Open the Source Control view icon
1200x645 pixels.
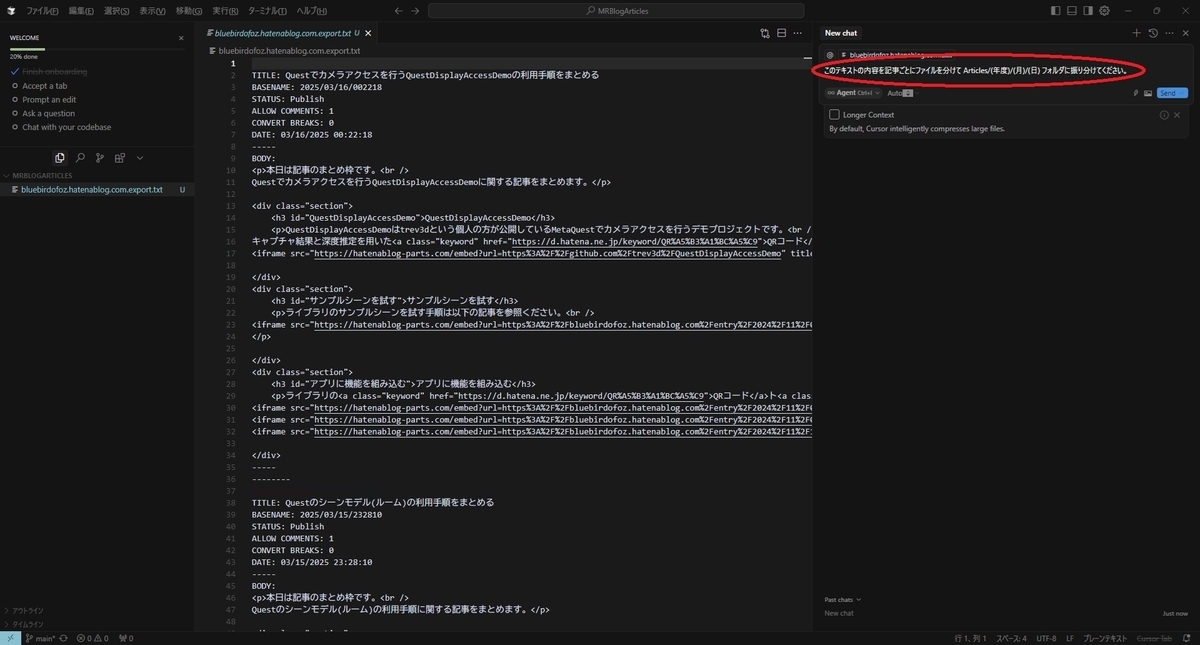(x=100, y=158)
